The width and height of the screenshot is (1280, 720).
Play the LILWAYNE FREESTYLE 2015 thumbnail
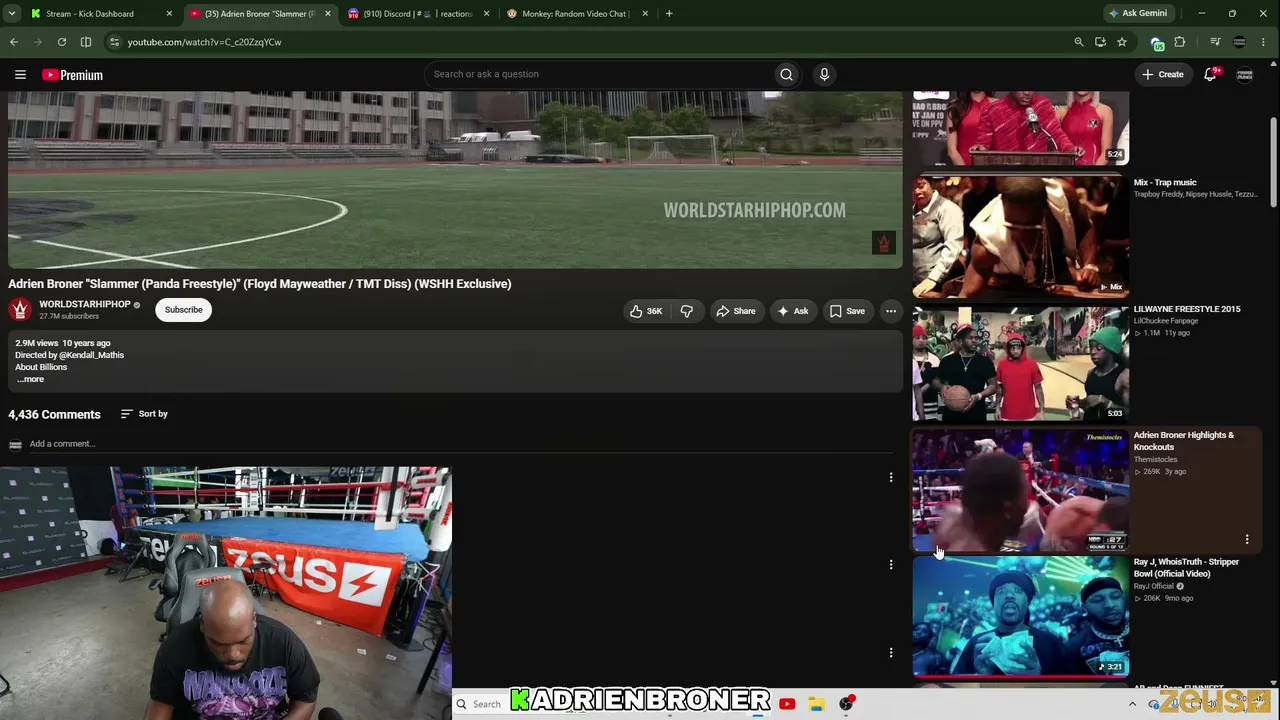point(1020,362)
